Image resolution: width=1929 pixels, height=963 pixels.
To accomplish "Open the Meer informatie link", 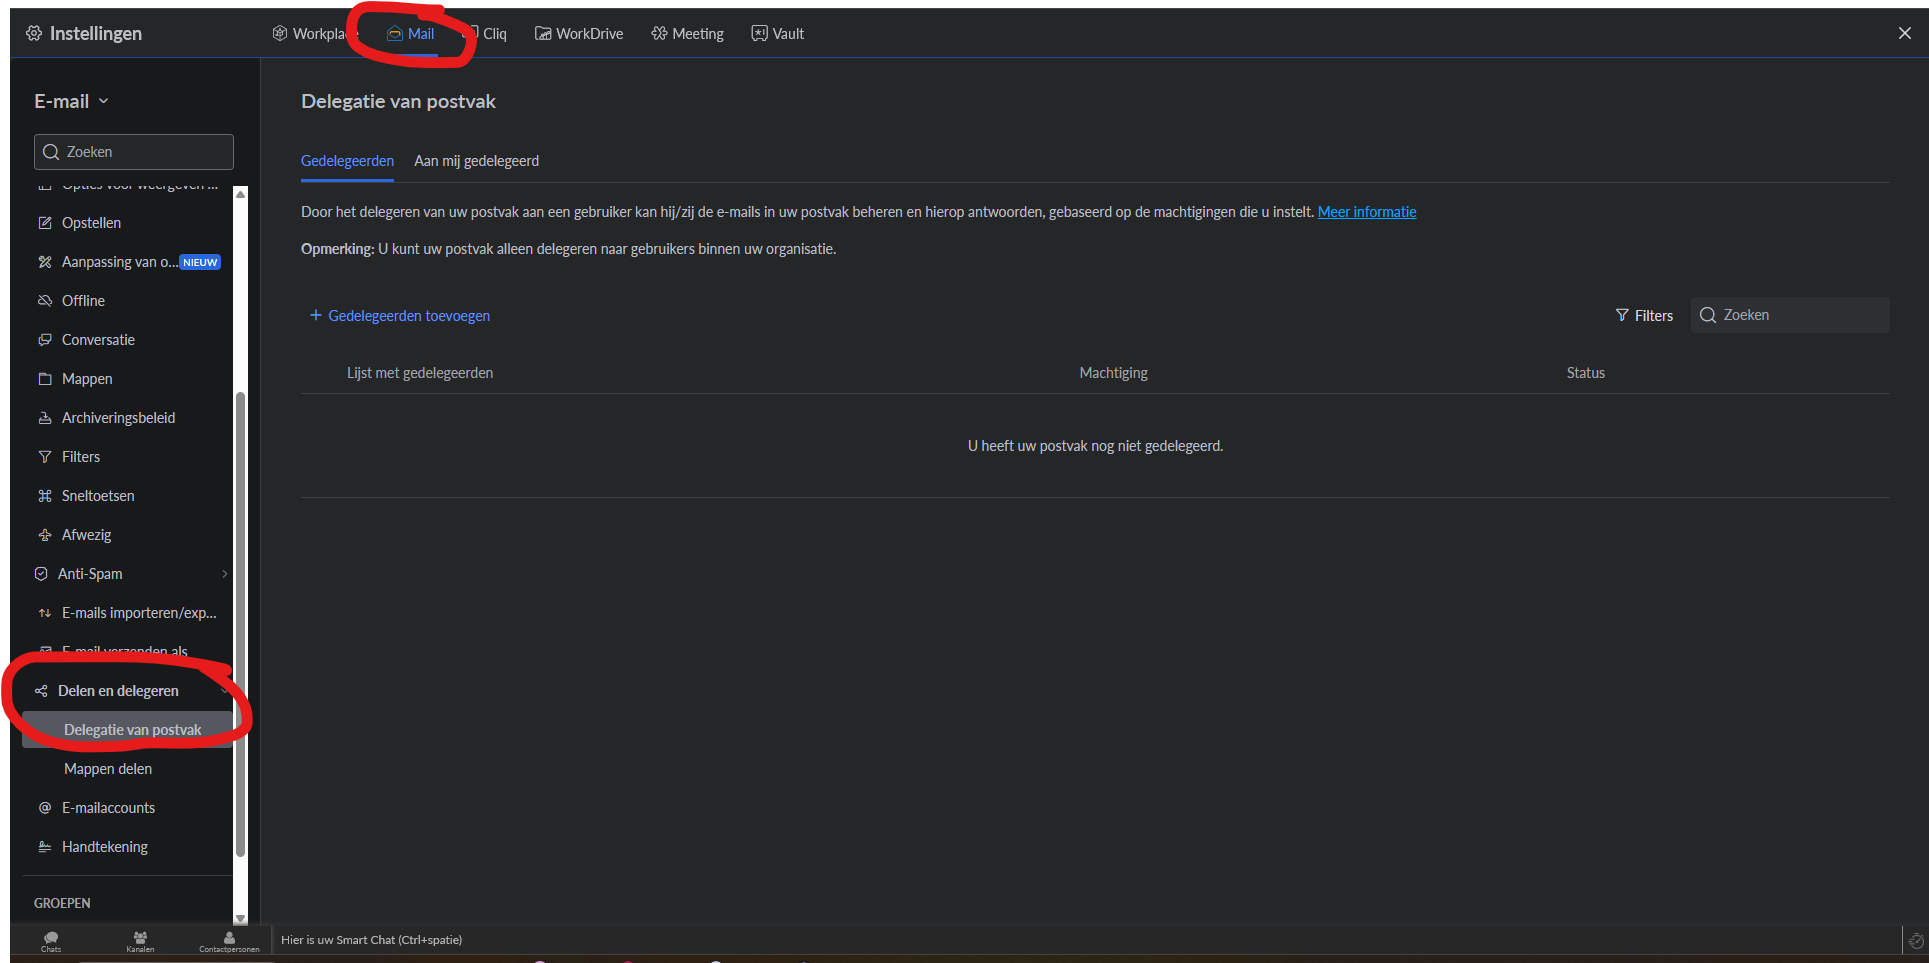I will pos(1366,212).
